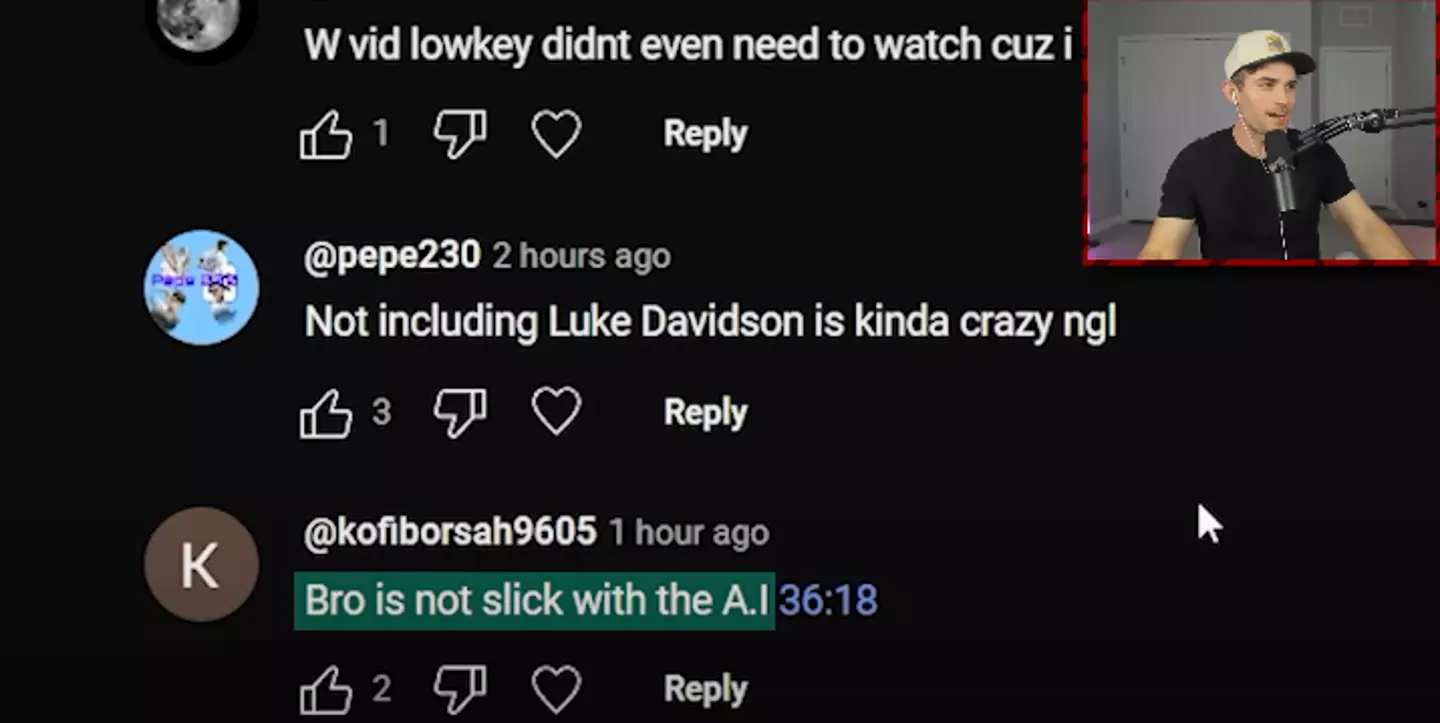Viewport: 1440px width, 723px height.
Task: Click the '2 hours ago' comment timestamp
Action: click(581, 257)
